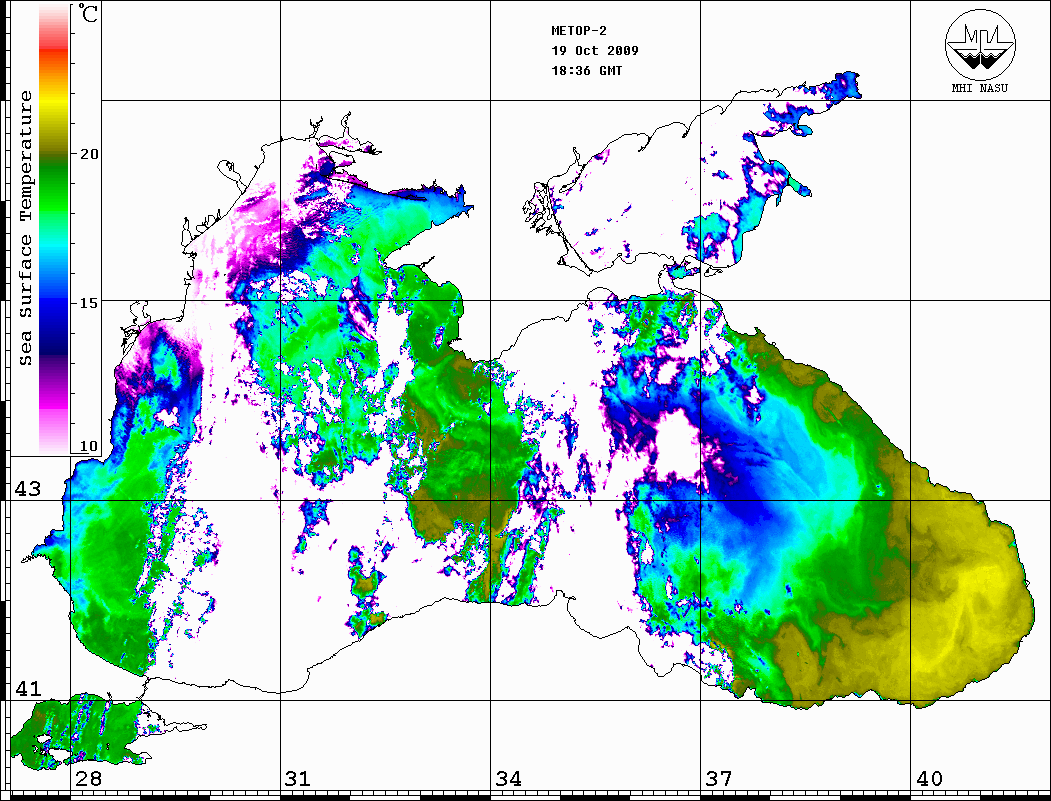Click the 15 mark on the temperature scale
Viewport: 1051px width, 801px height.
tap(88, 303)
